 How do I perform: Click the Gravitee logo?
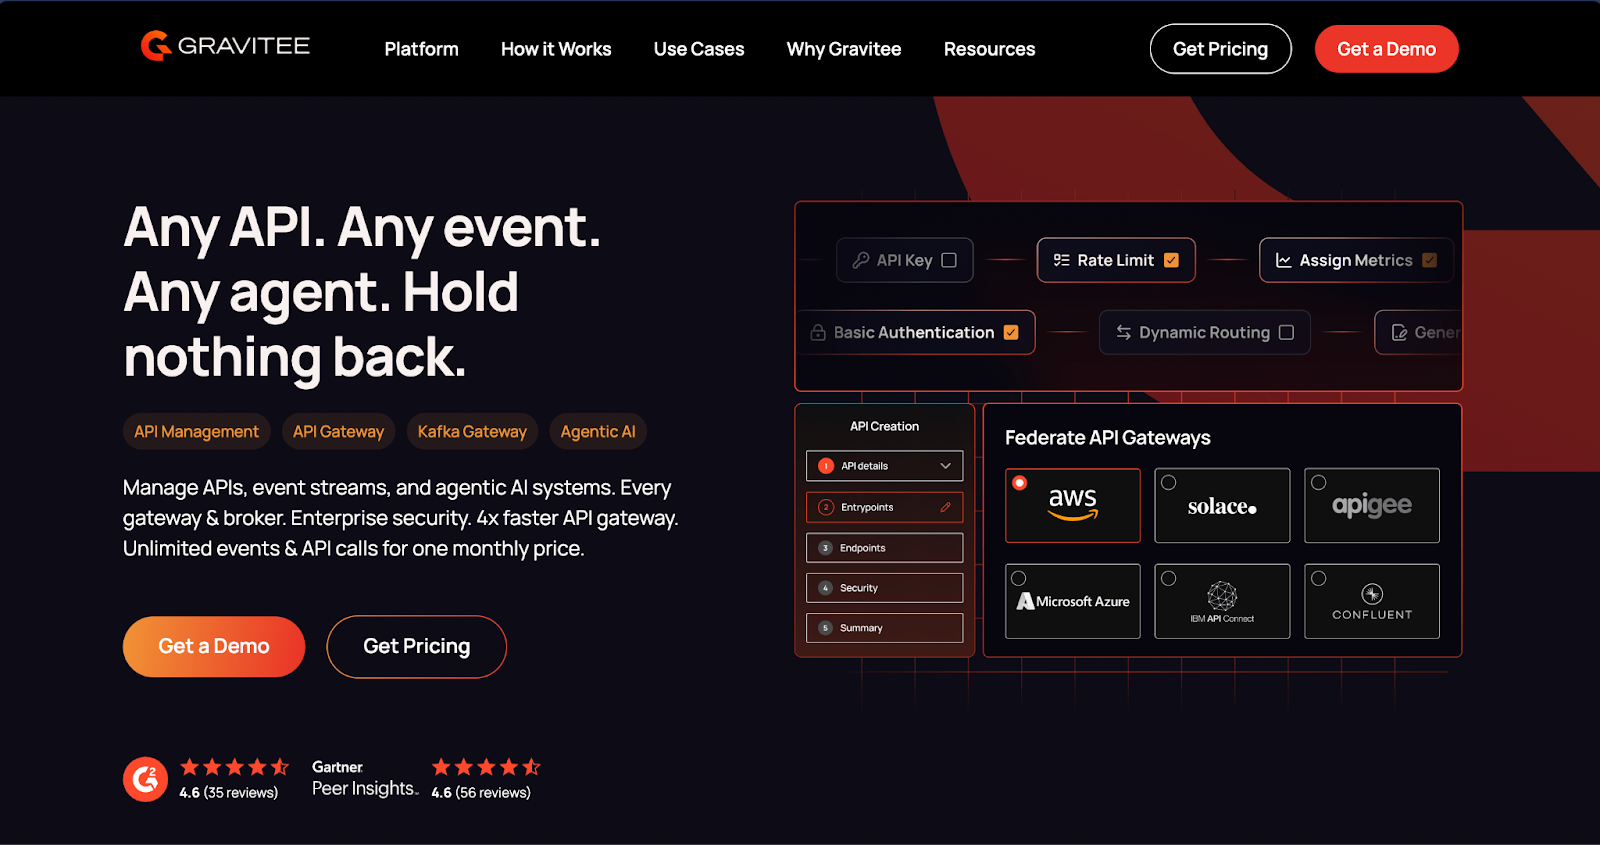[x=225, y=46]
